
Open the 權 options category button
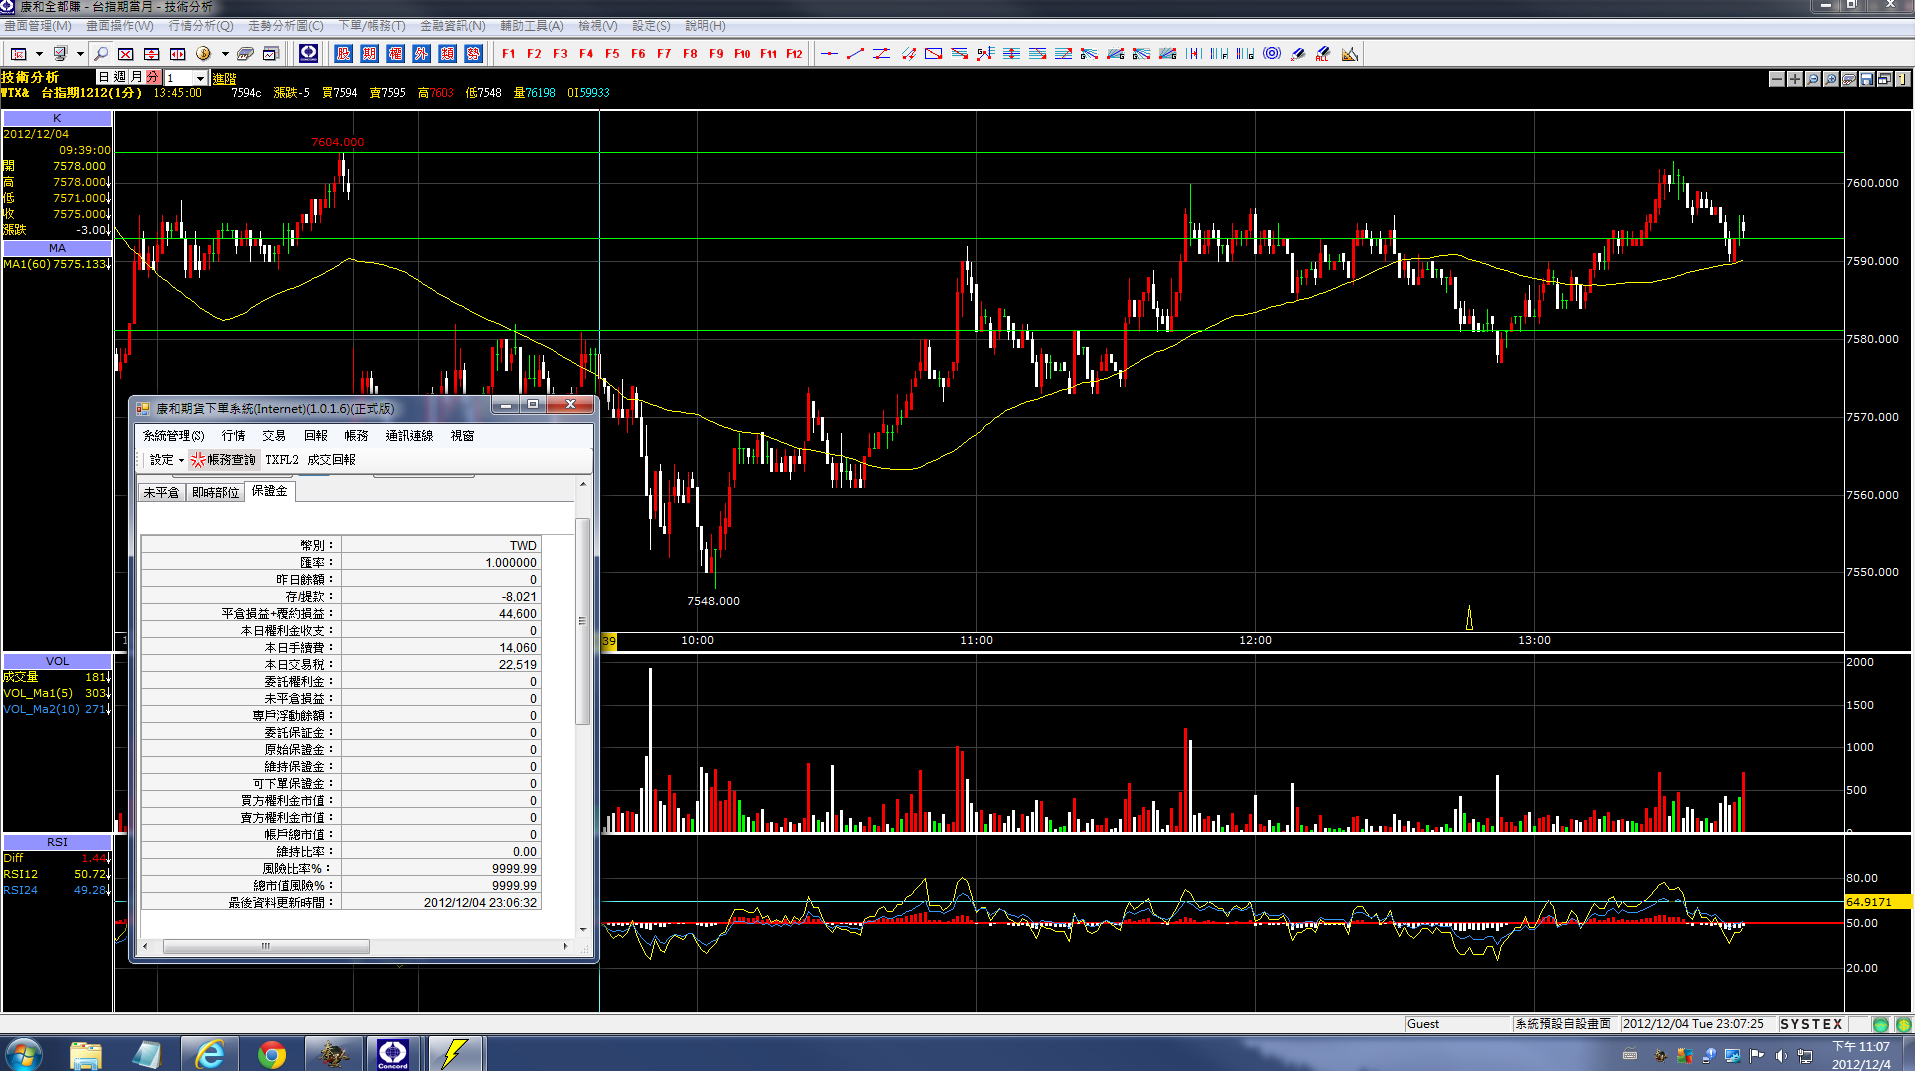(x=396, y=54)
